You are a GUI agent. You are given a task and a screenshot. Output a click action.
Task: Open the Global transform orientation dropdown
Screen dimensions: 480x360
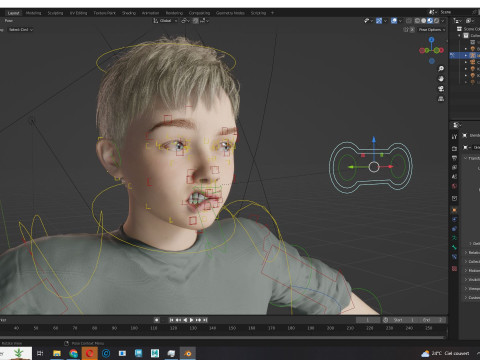coord(165,21)
